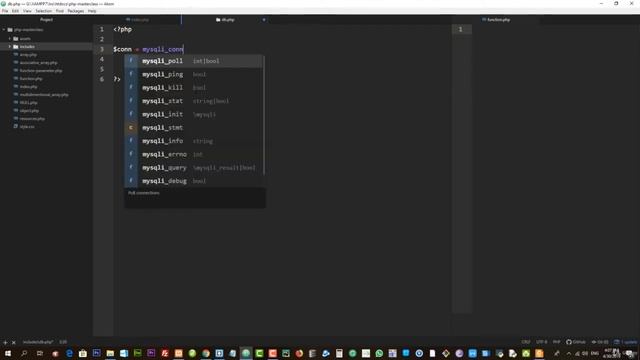Viewport: 640px width, 360px height.
Task: Open the Packages menu
Action: (76, 11)
